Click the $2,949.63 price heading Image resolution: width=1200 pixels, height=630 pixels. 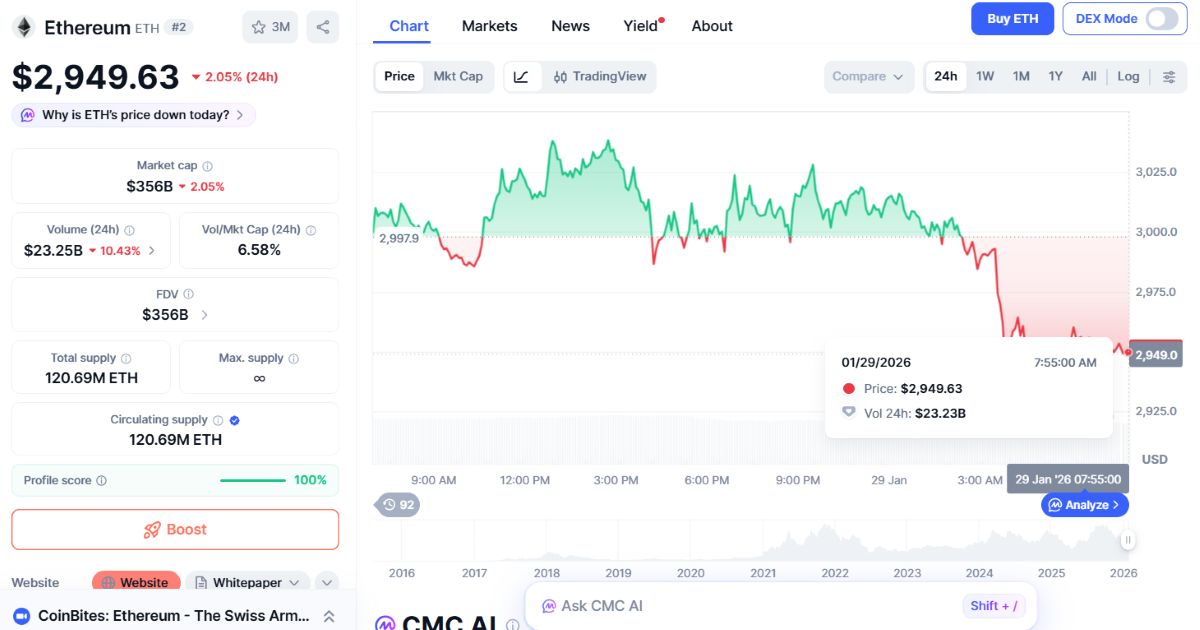96,77
